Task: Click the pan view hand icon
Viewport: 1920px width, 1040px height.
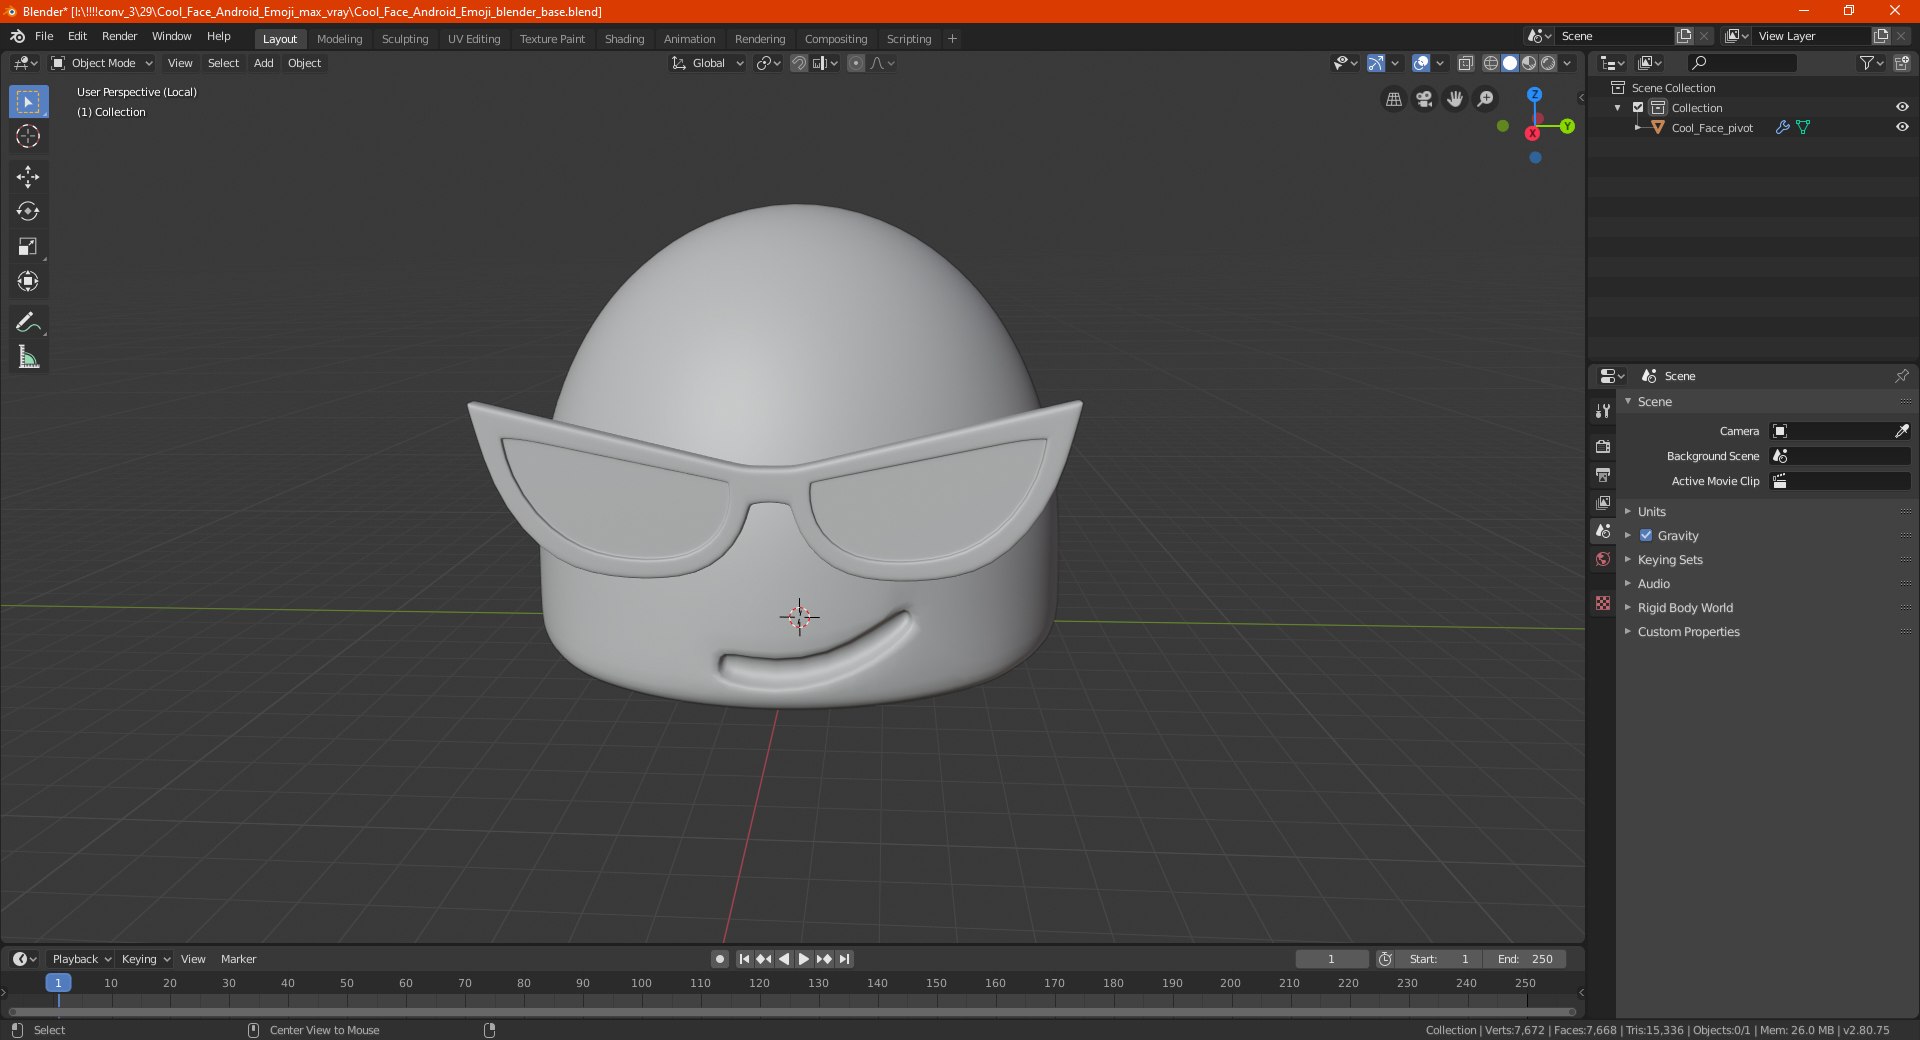Action: coord(1455,99)
